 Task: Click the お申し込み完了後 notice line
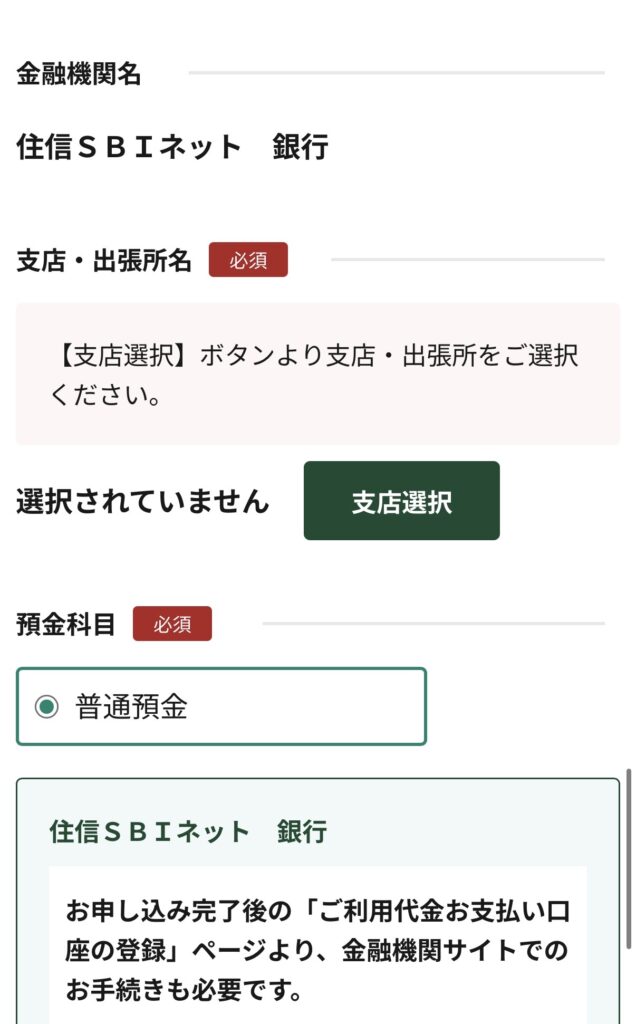click(x=317, y=911)
